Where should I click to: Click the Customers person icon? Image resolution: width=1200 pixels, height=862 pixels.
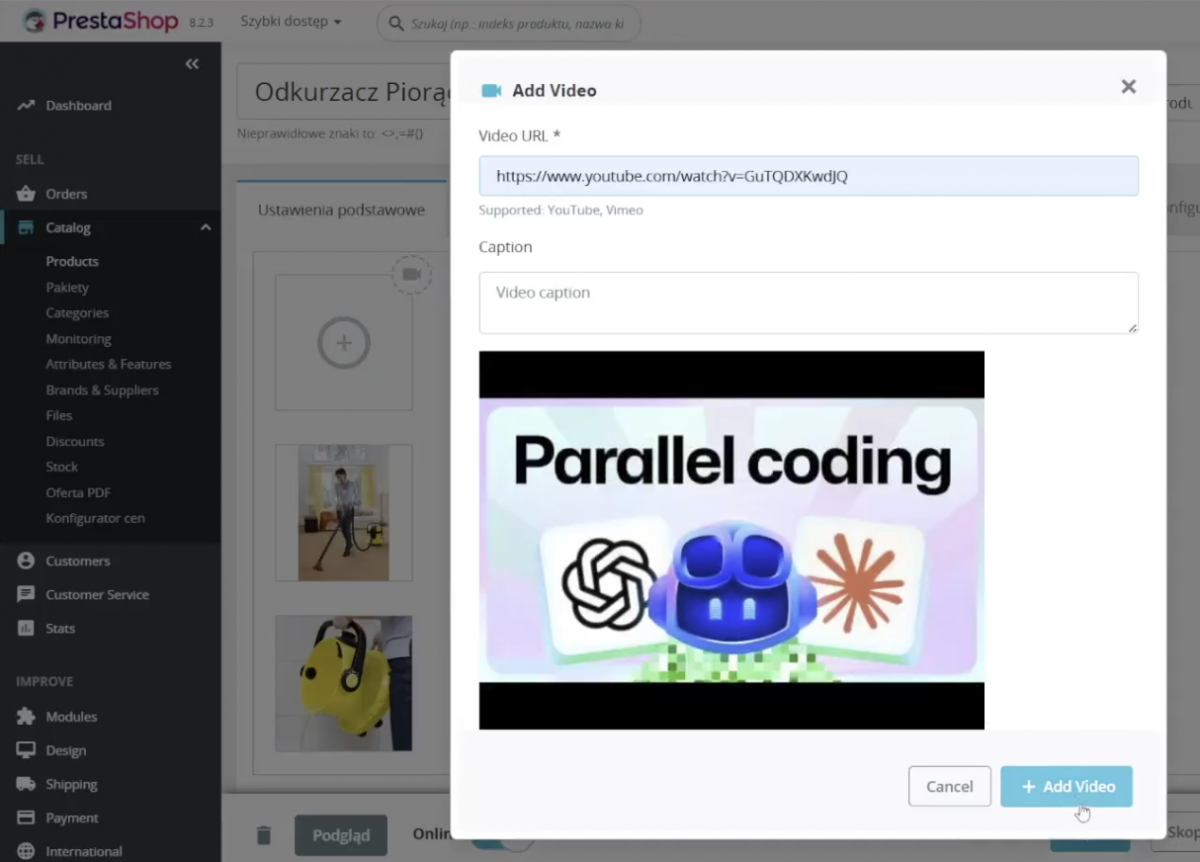pyautogui.click(x=26, y=561)
